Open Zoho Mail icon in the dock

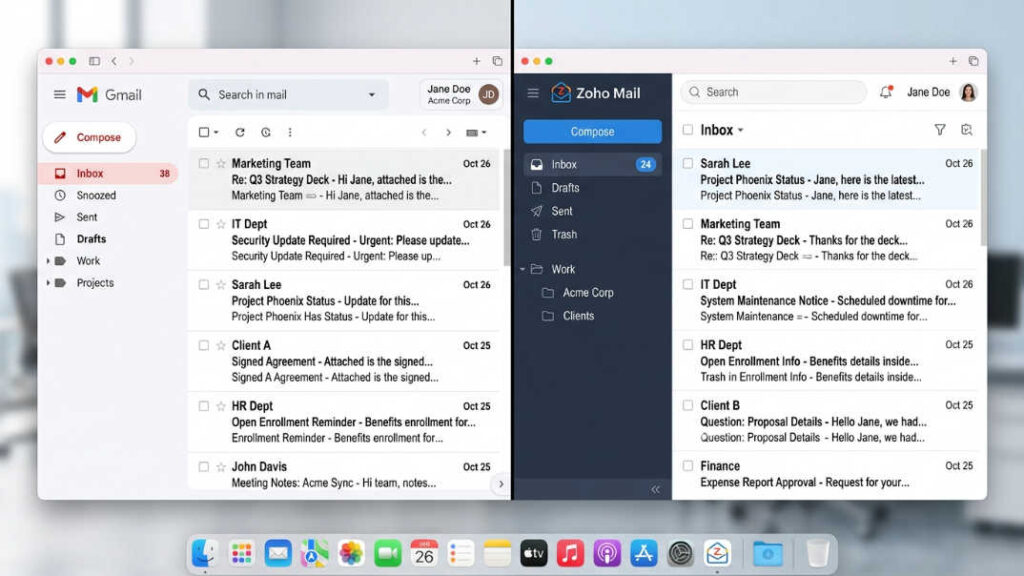pos(717,554)
